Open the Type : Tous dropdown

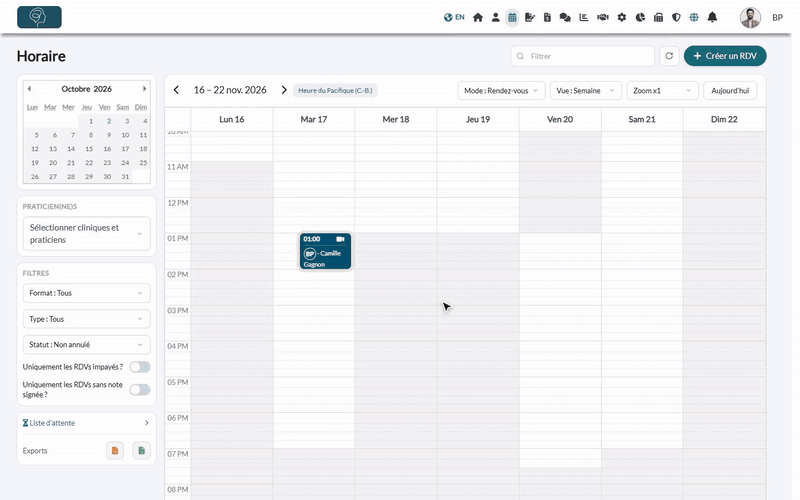point(86,319)
